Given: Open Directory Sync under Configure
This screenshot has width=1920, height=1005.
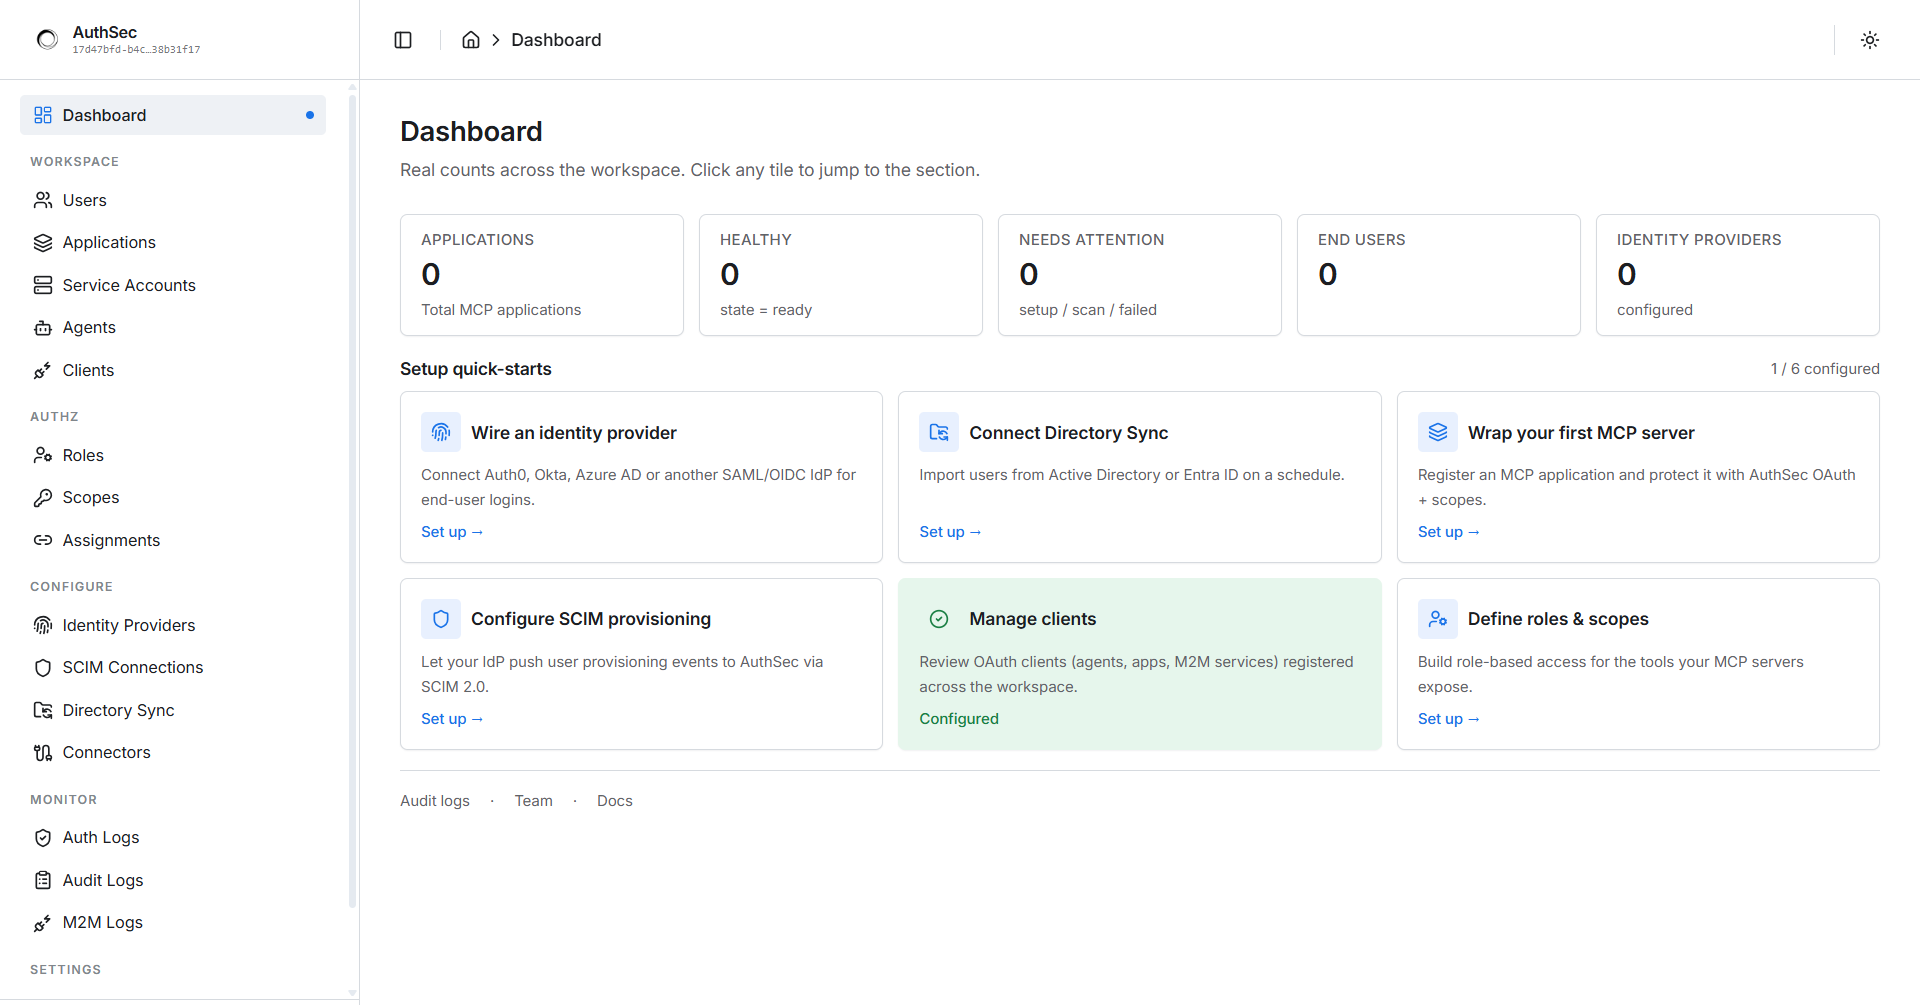Looking at the screenshot, I should pyautogui.click(x=173, y=710).
